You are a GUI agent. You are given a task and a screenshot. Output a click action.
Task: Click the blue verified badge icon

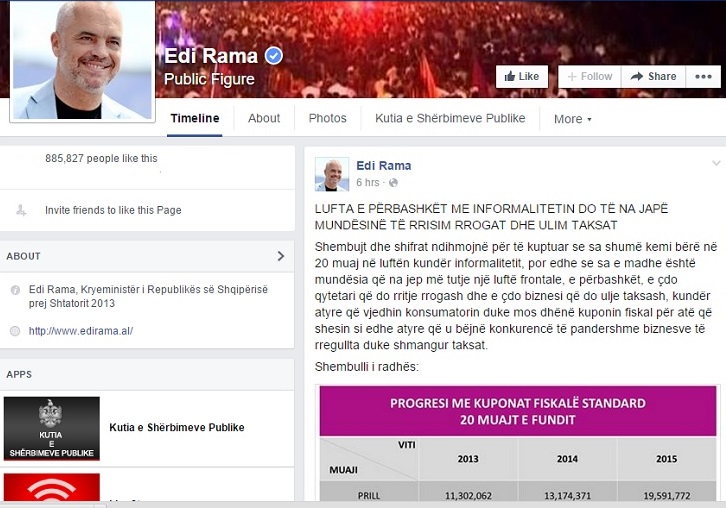tap(274, 56)
